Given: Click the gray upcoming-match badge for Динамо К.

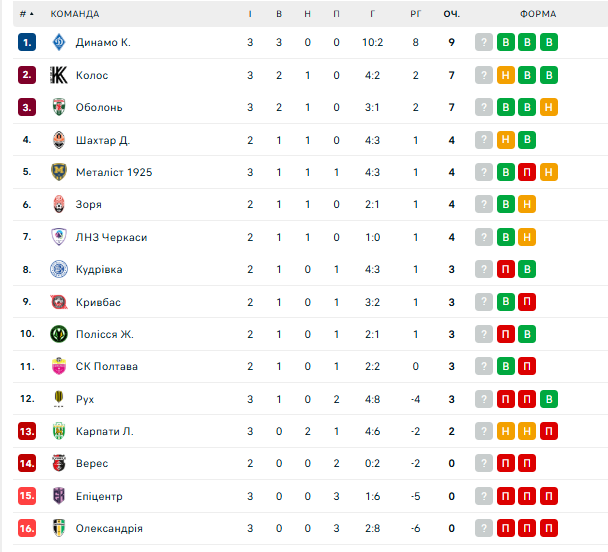Looking at the screenshot, I should tap(484, 43).
